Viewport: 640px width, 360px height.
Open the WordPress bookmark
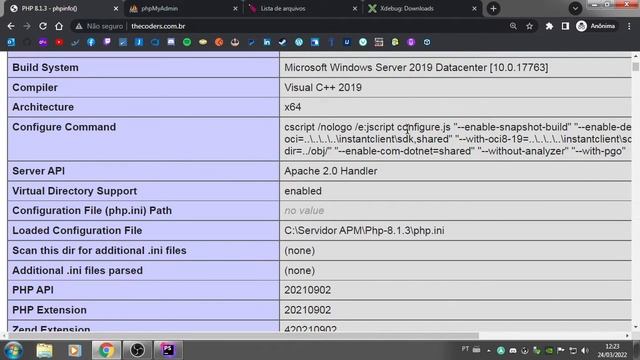[299, 42]
